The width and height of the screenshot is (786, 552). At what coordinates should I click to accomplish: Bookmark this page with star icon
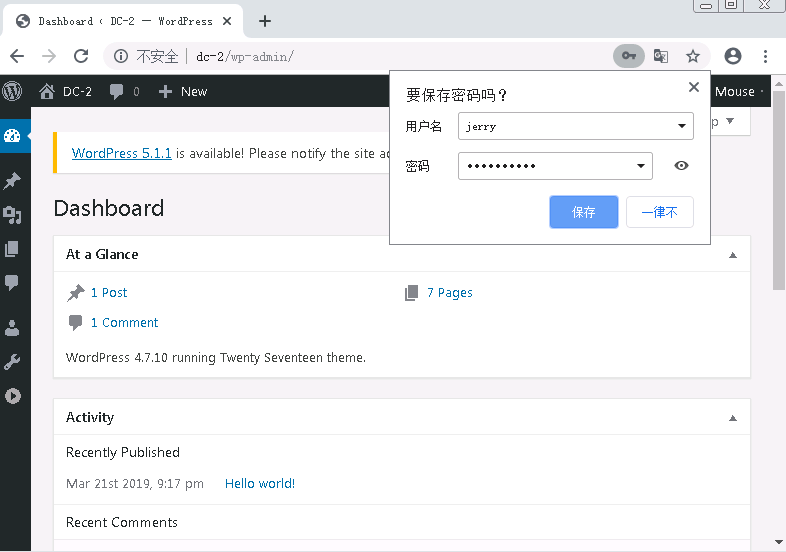click(x=693, y=56)
